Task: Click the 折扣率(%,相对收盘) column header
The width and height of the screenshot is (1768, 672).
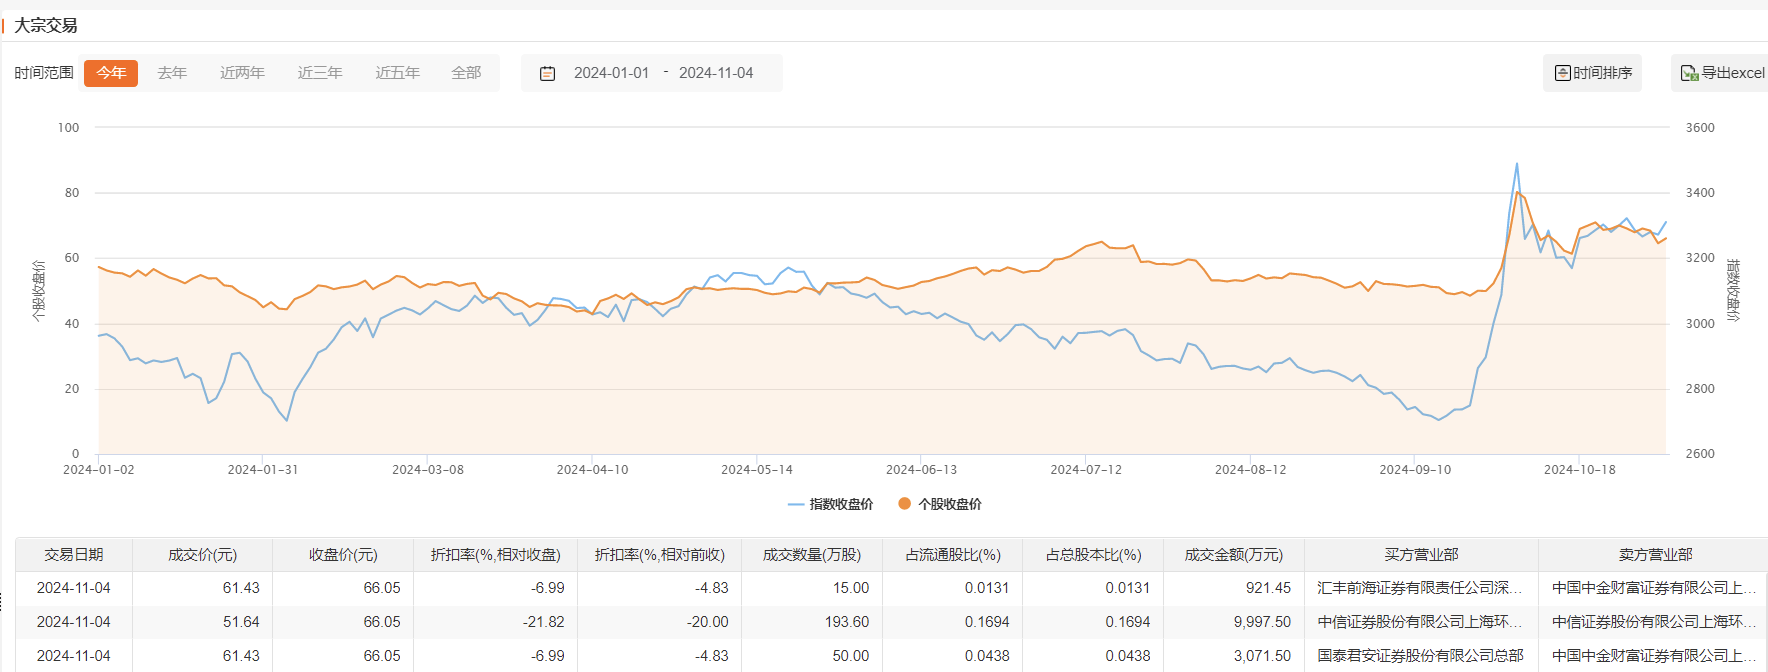Action: [495, 555]
